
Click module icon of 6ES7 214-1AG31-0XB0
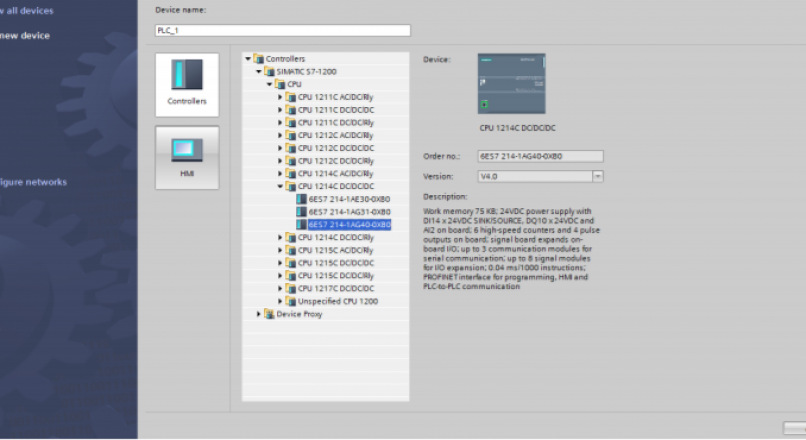(x=302, y=212)
